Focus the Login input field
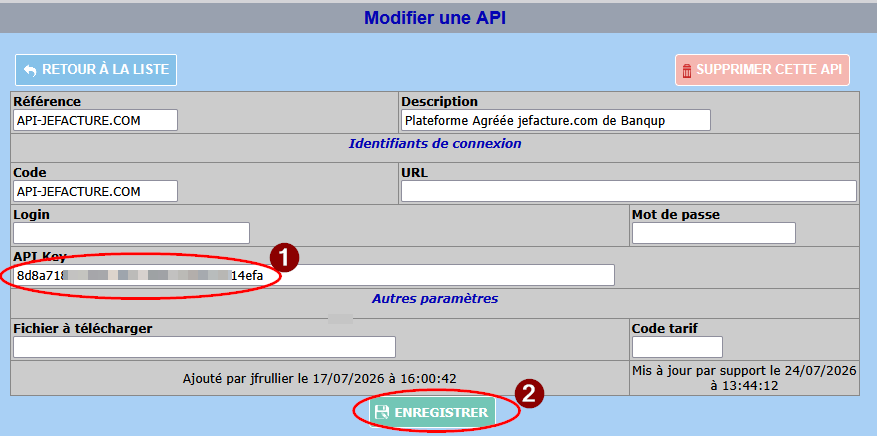The width and height of the screenshot is (877, 436). (x=131, y=233)
